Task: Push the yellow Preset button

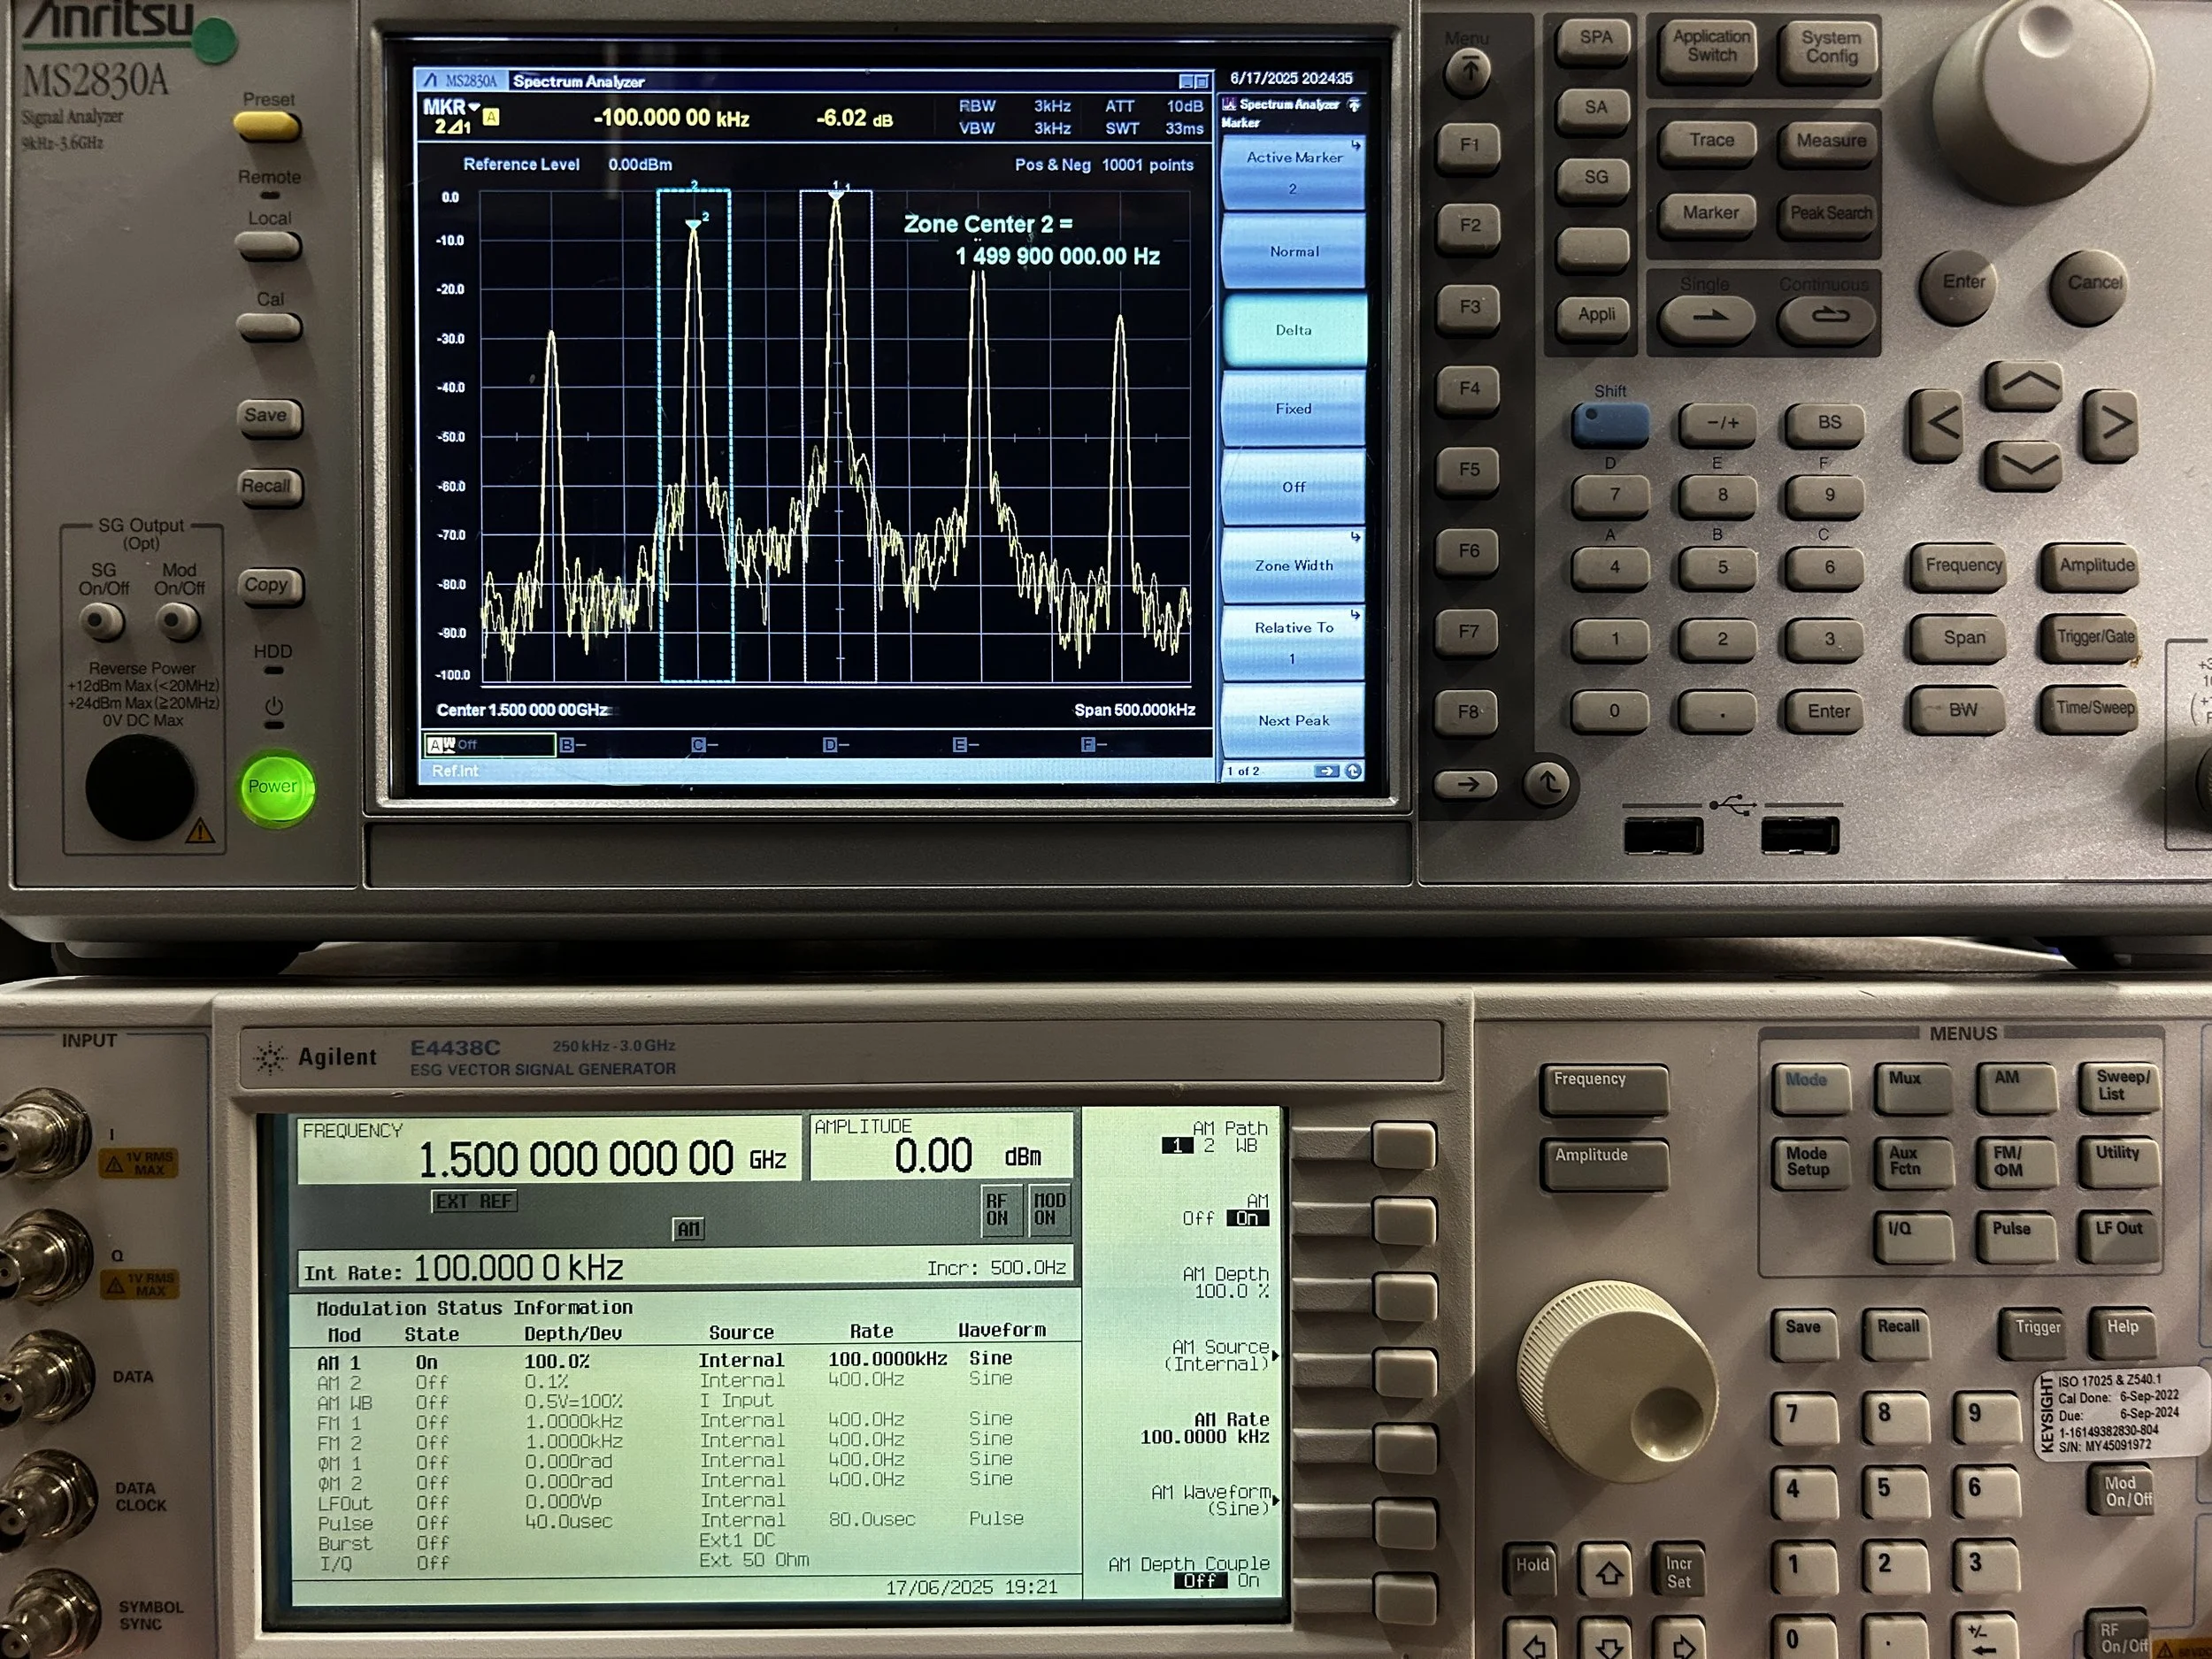Action: coord(267,125)
